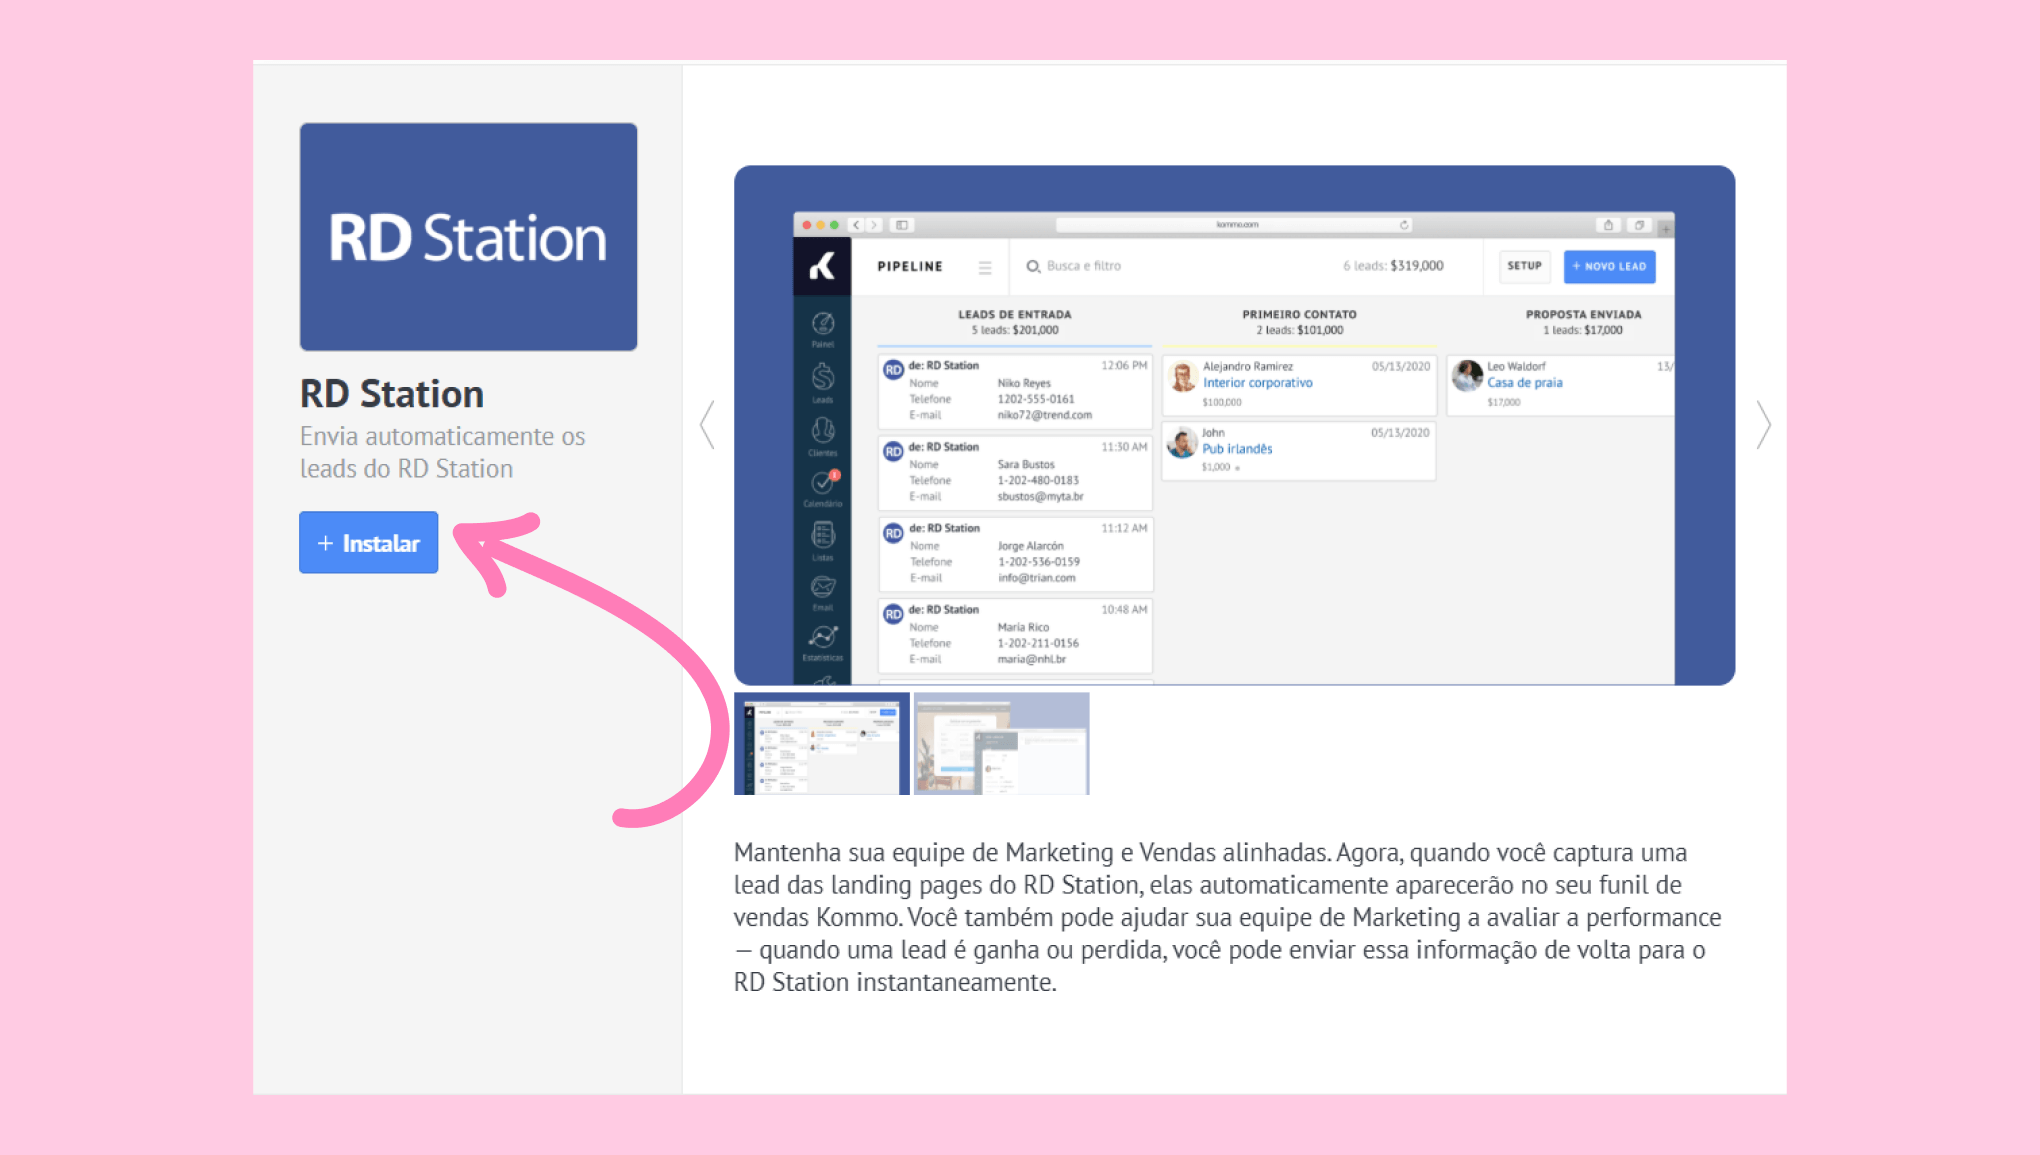Go to the next carousel image arrow
The image size is (2040, 1155).
point(1763,426)
